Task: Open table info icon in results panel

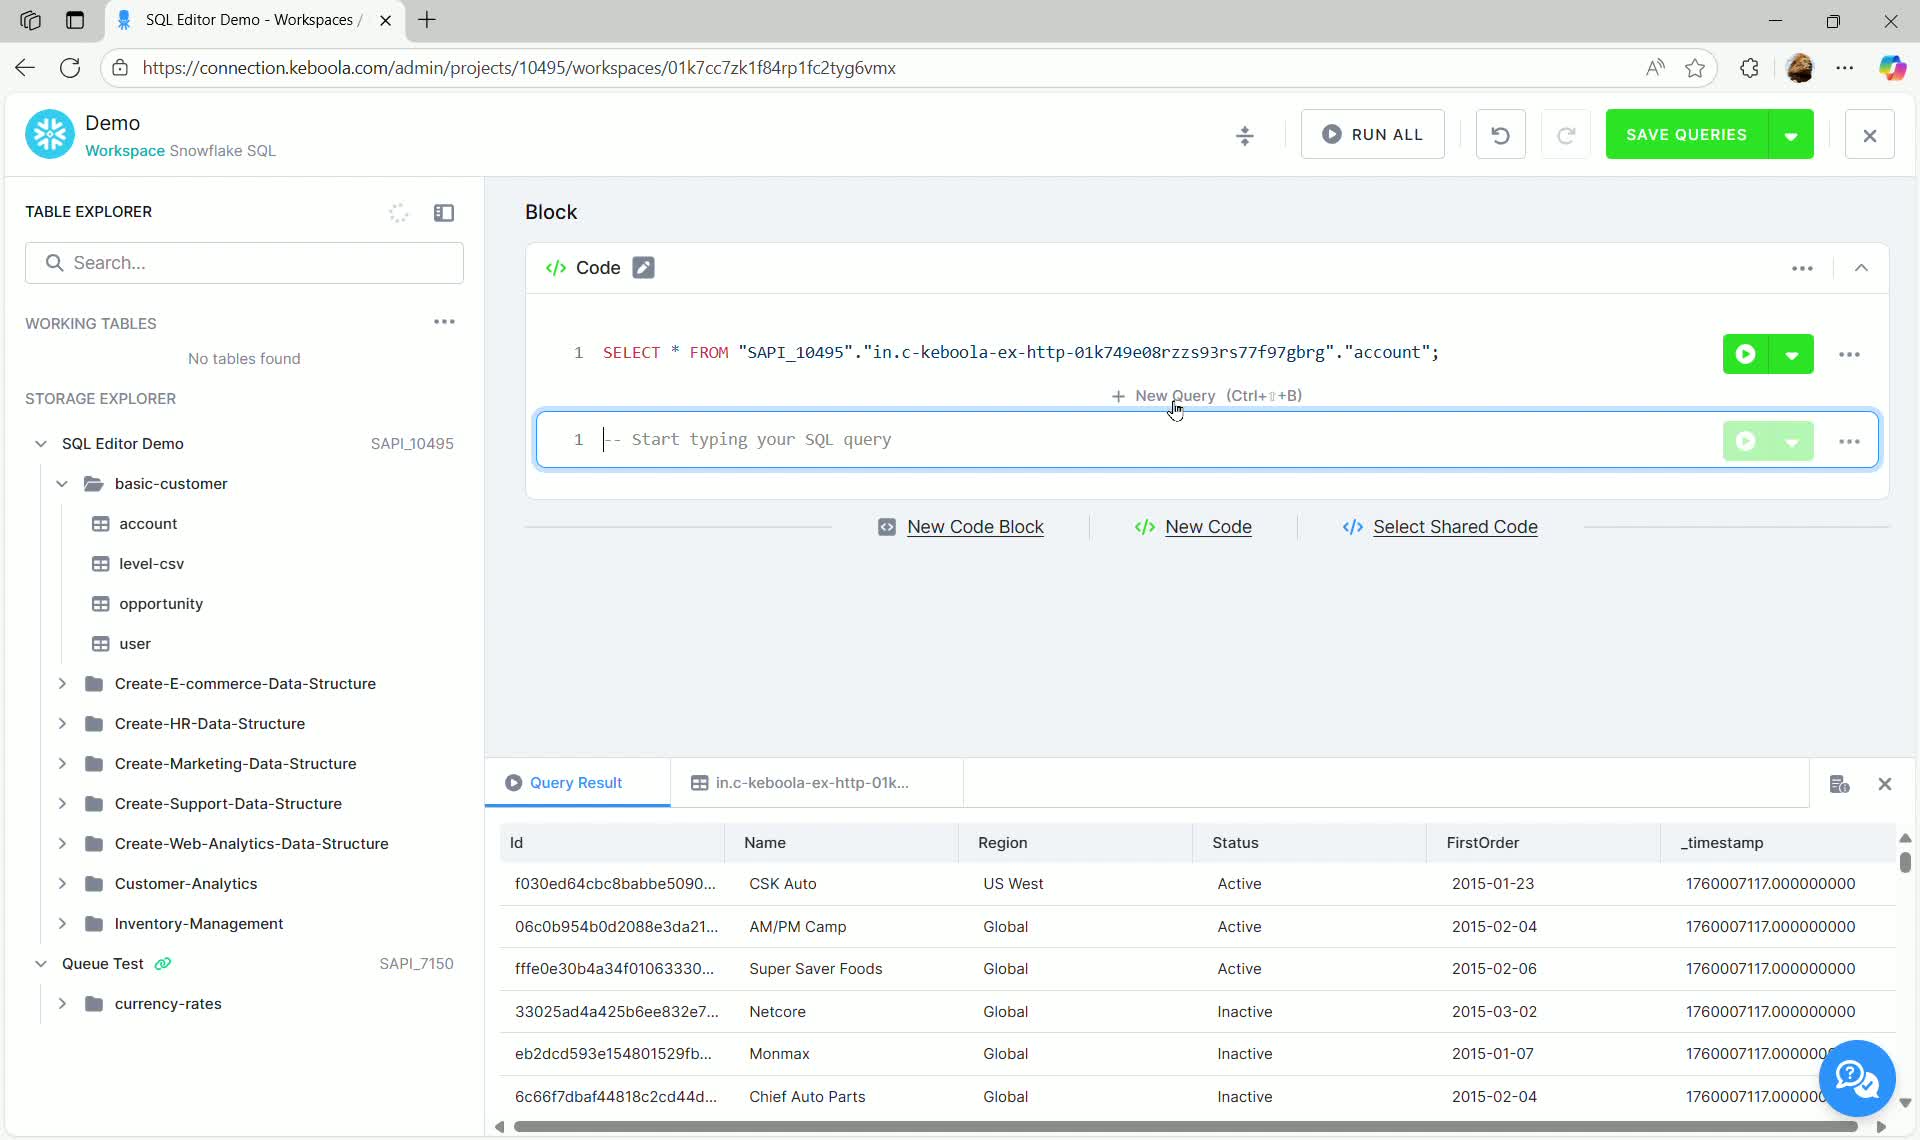Action: click(x=1840, y=784)
